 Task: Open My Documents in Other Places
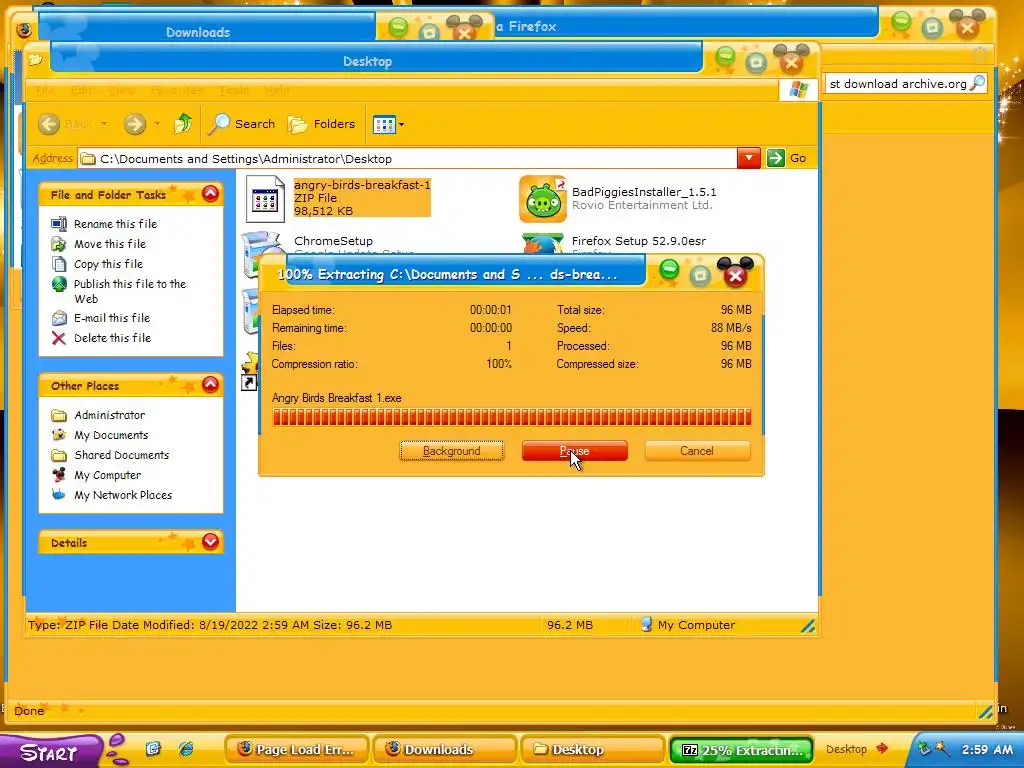[111, 435]
